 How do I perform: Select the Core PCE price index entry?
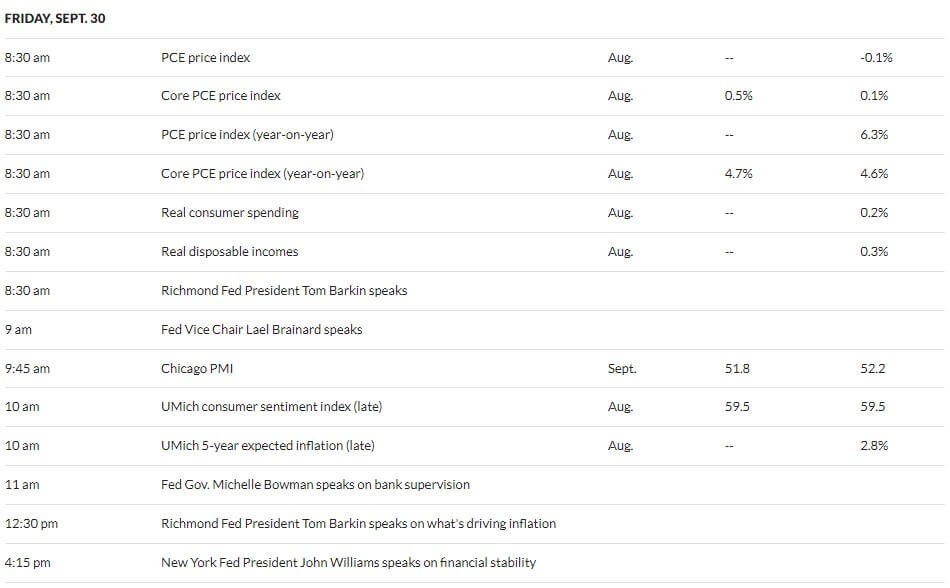click(221, 96)
